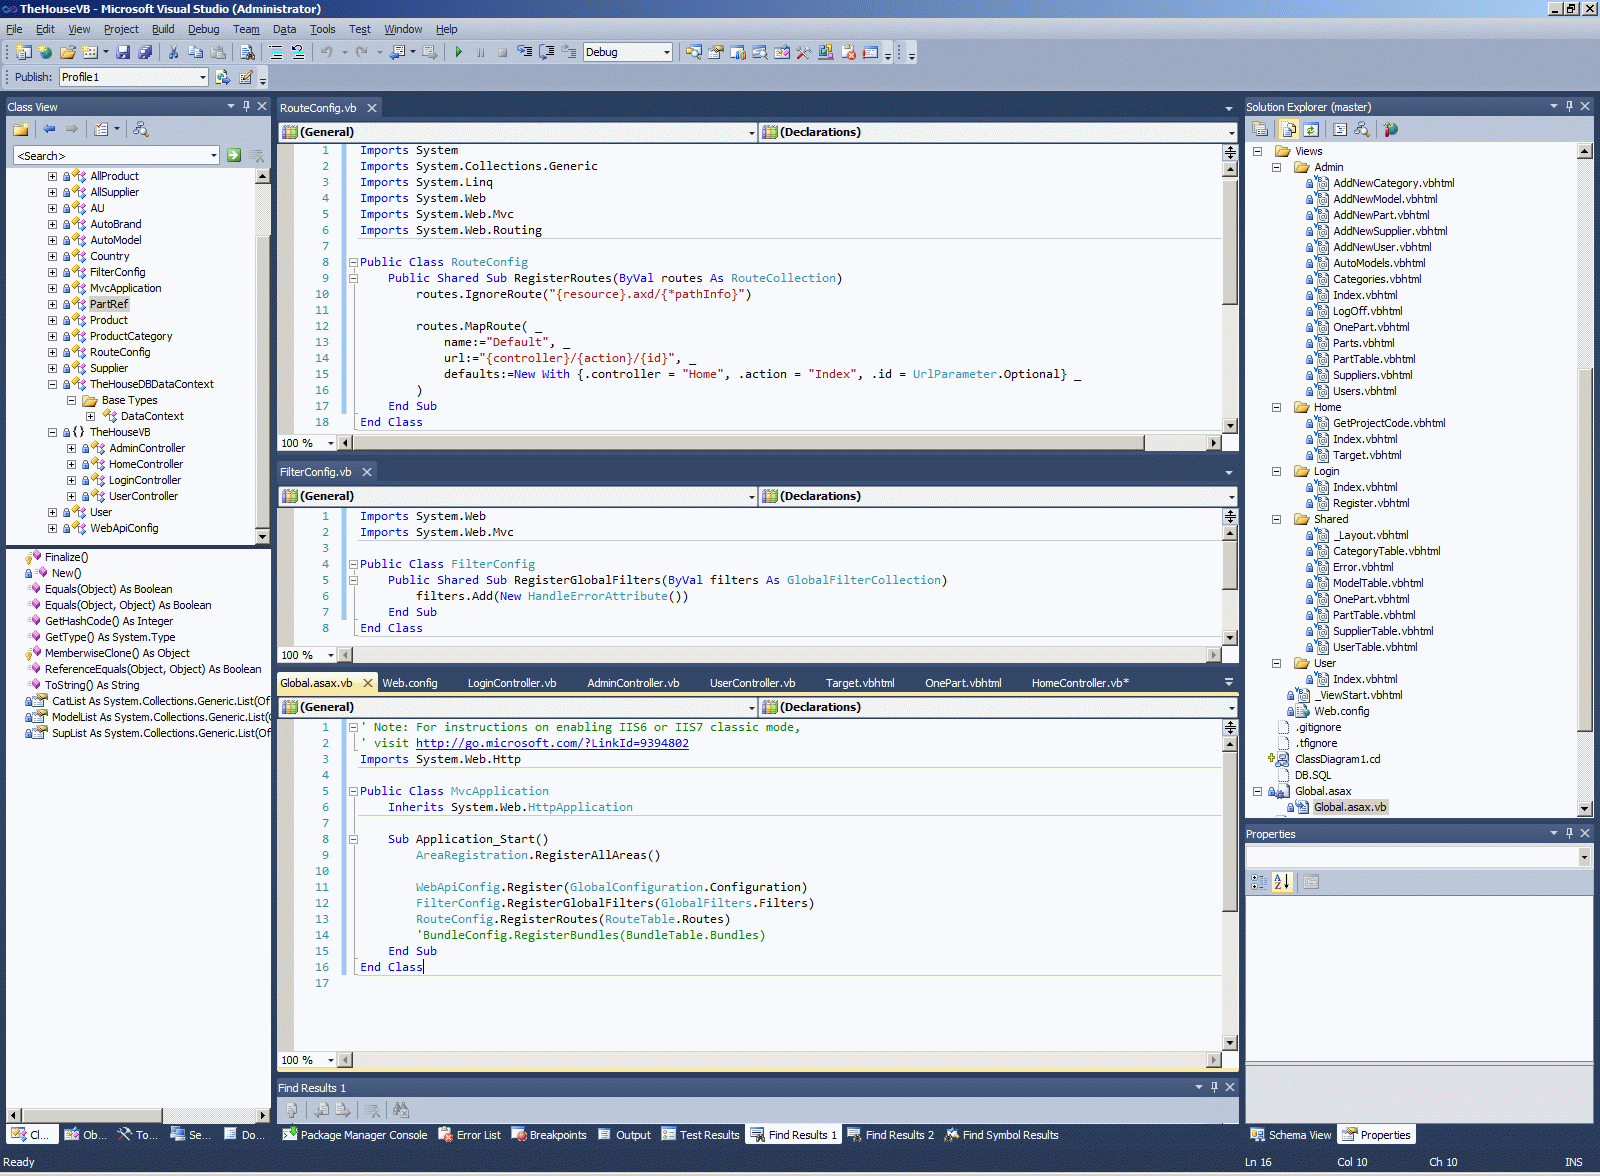1600x1176 pixels.
Task: Click the Cut scissors icon in toolbar
Action: 173,52
